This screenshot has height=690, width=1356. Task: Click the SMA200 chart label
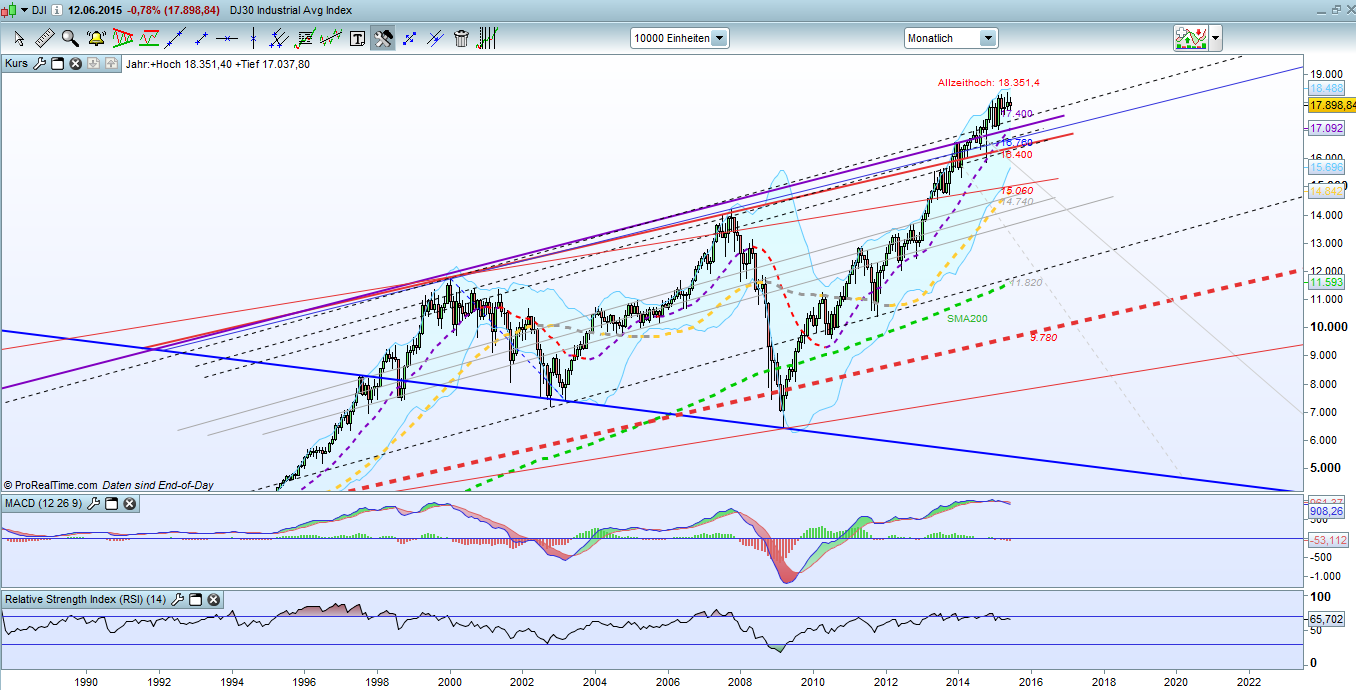coord(965,318)
